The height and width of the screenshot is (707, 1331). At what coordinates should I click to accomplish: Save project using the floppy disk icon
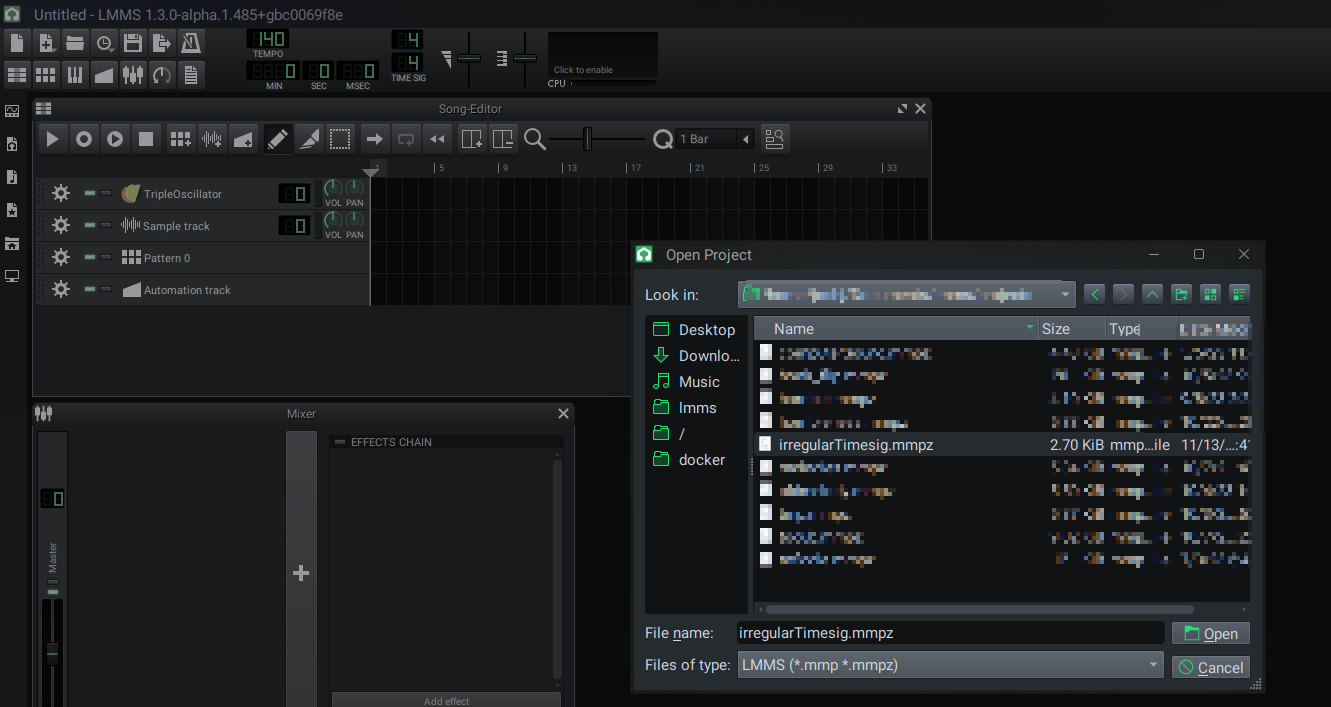click(x=133, y=43)
